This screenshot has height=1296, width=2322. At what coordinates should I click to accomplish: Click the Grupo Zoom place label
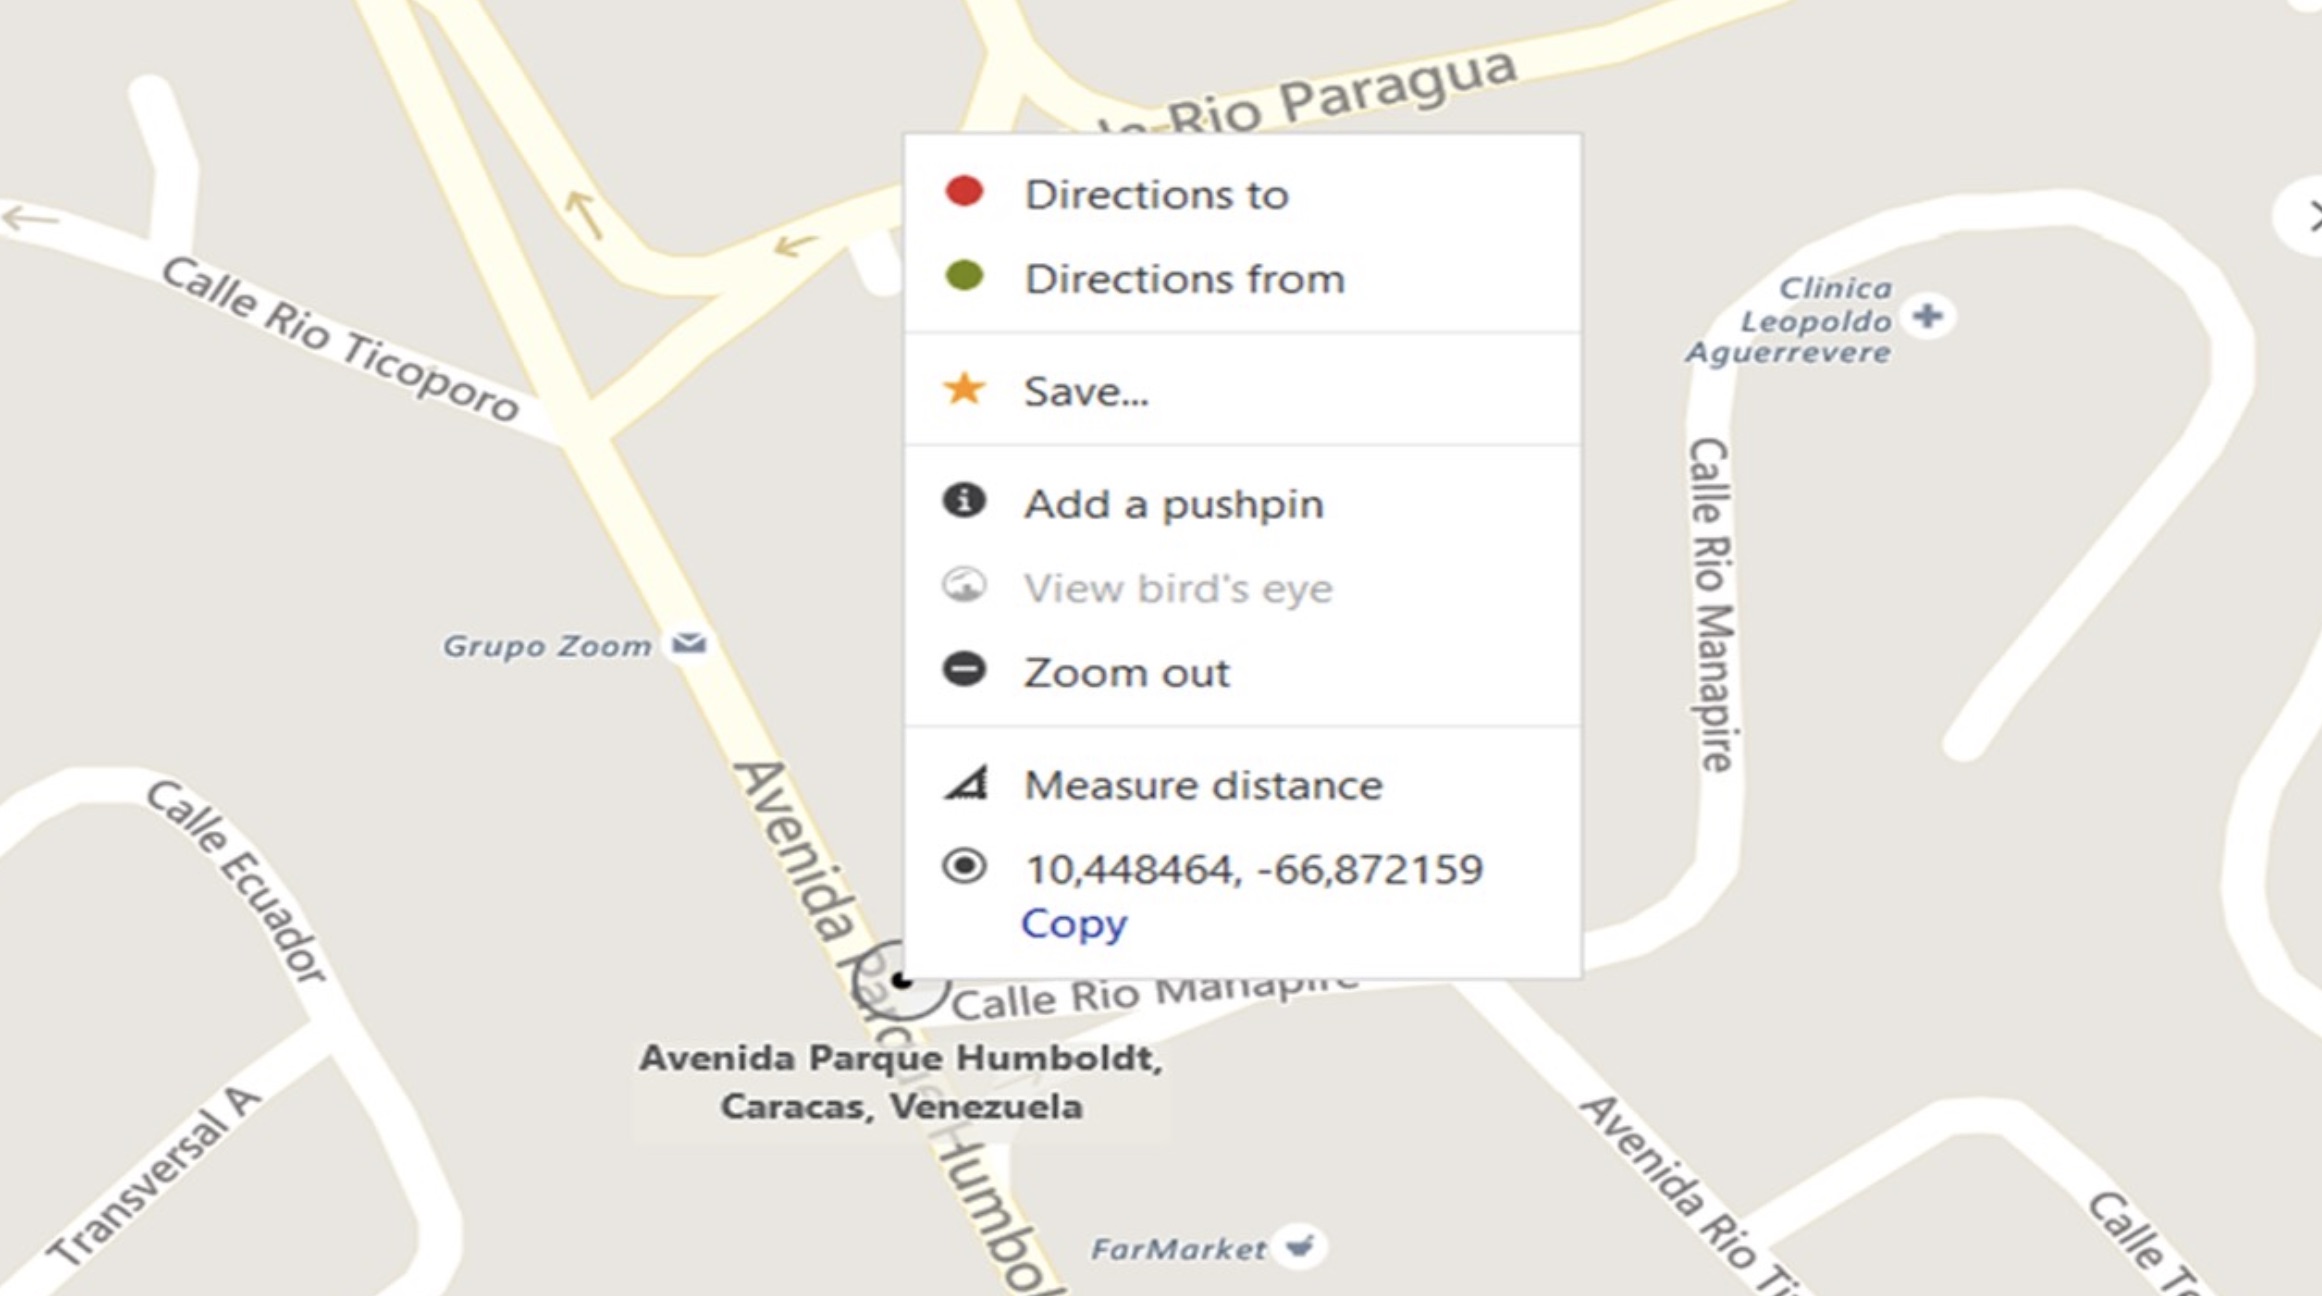(547, 646)
